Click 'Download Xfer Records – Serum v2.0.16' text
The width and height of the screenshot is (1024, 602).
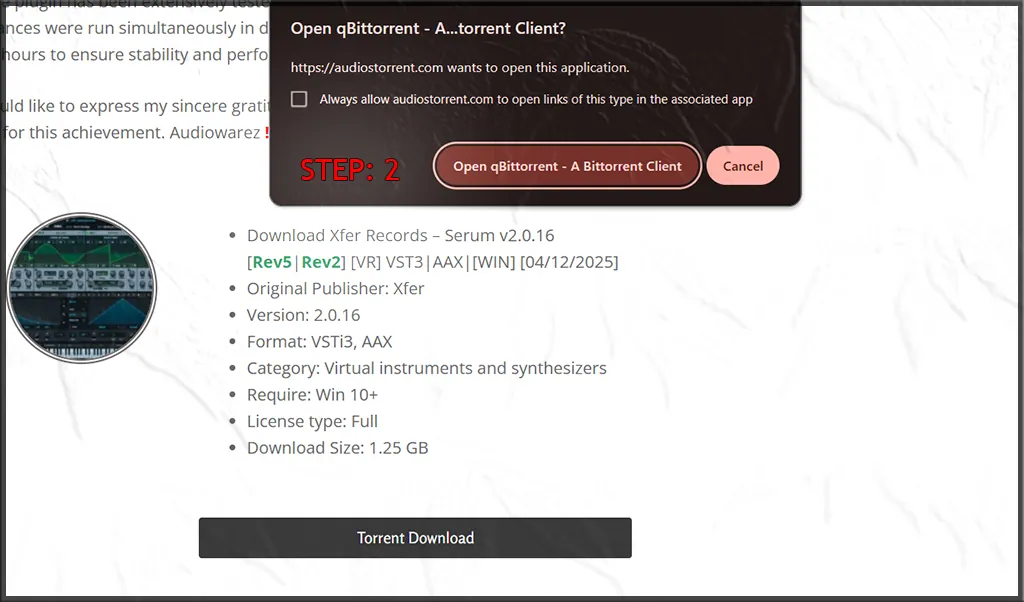pyautogui.click(x=400, y=235)
